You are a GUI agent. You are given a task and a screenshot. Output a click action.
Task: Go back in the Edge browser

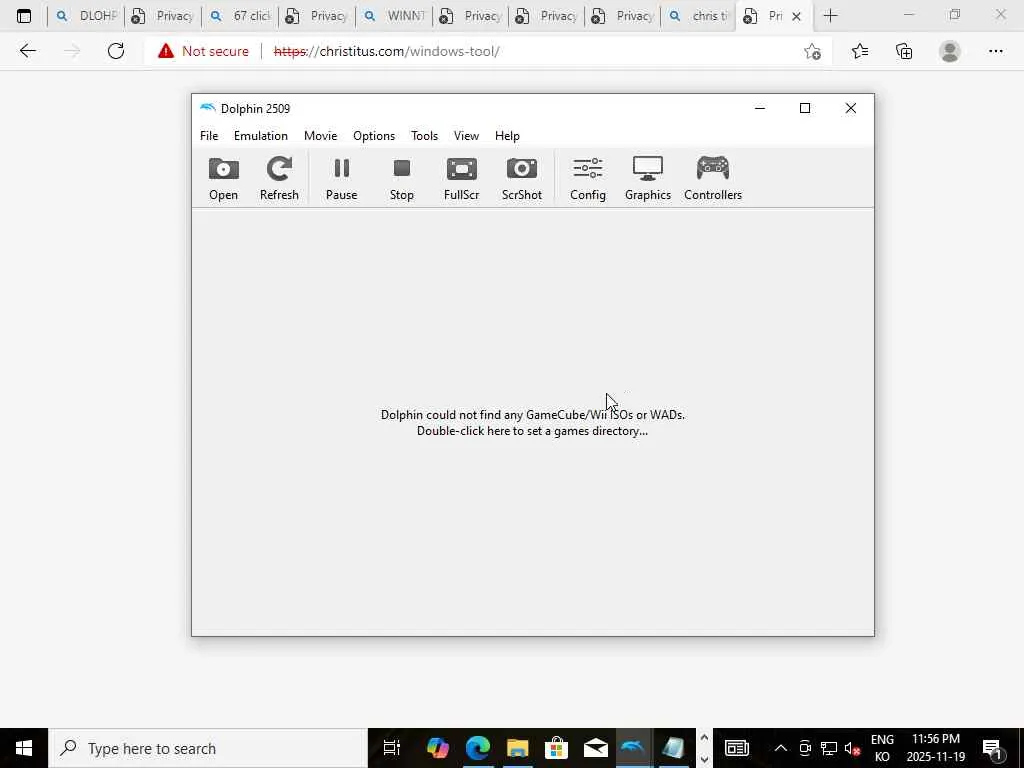pyautogui.click(x=27, y=51)
